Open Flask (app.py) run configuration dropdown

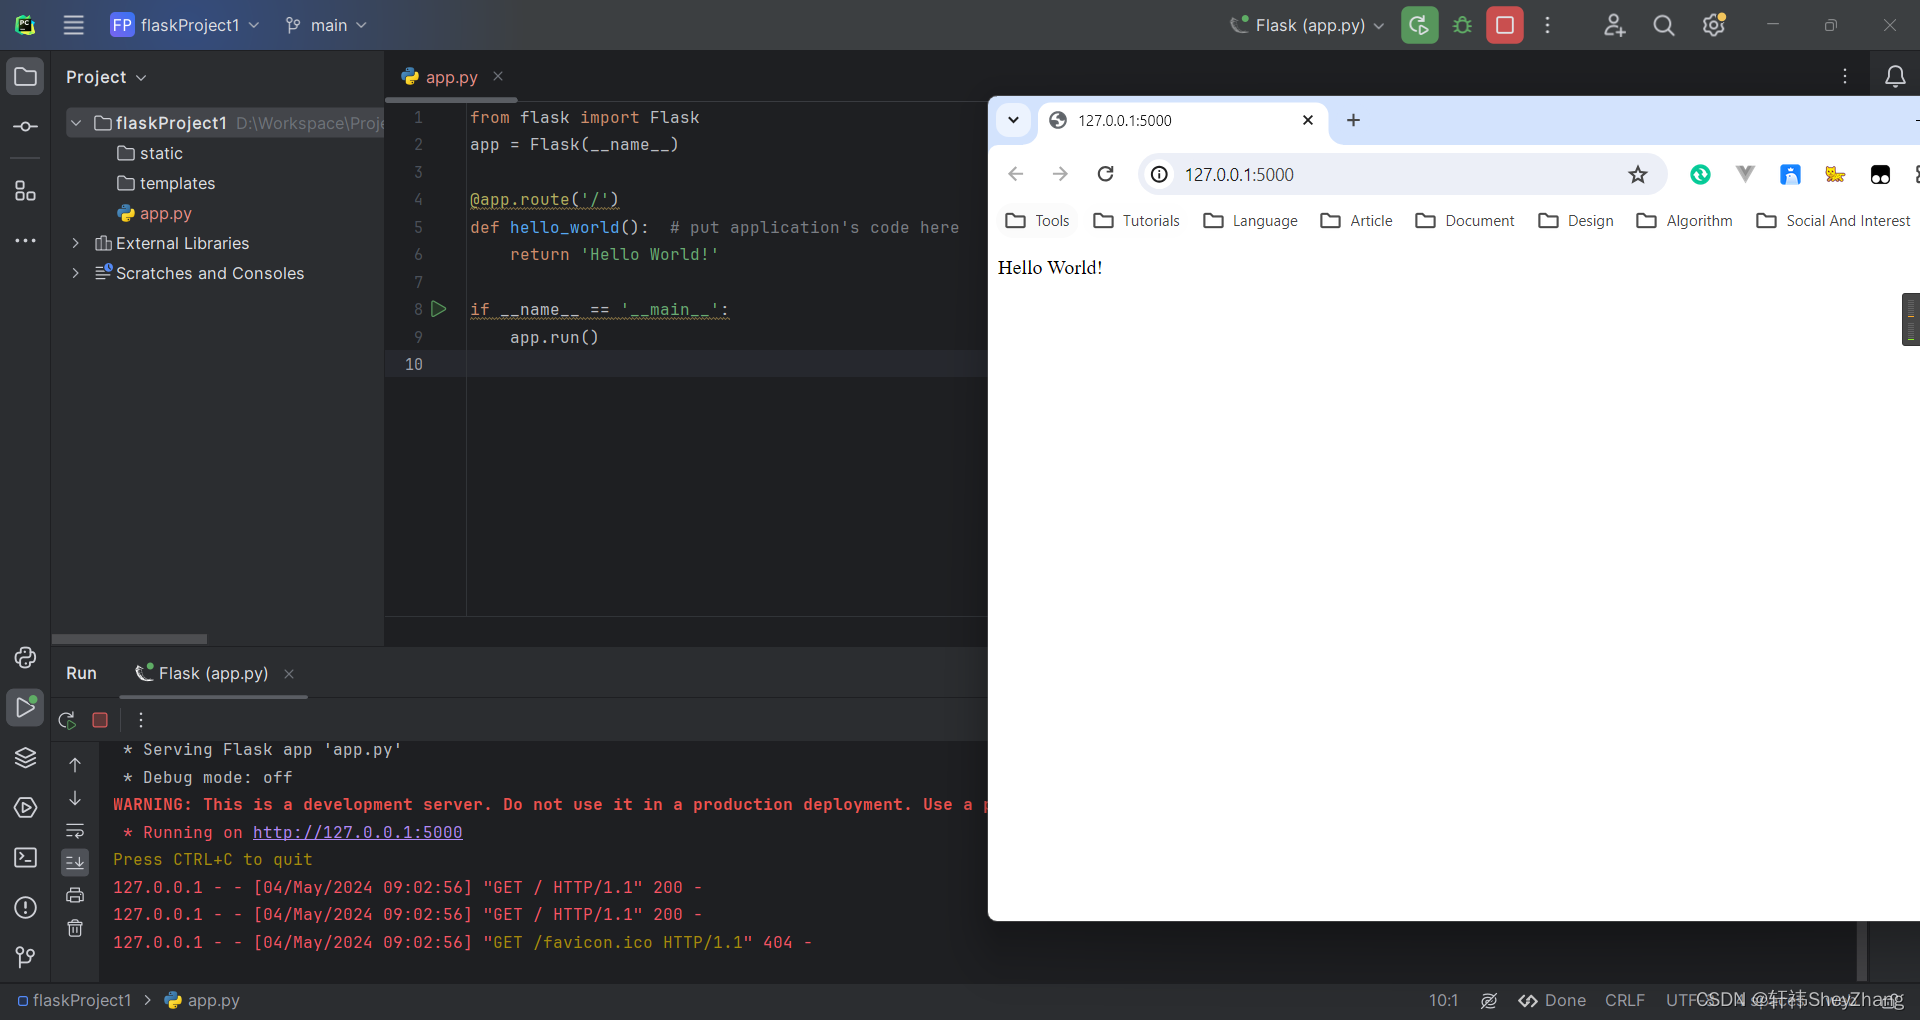pos(1307,25)
